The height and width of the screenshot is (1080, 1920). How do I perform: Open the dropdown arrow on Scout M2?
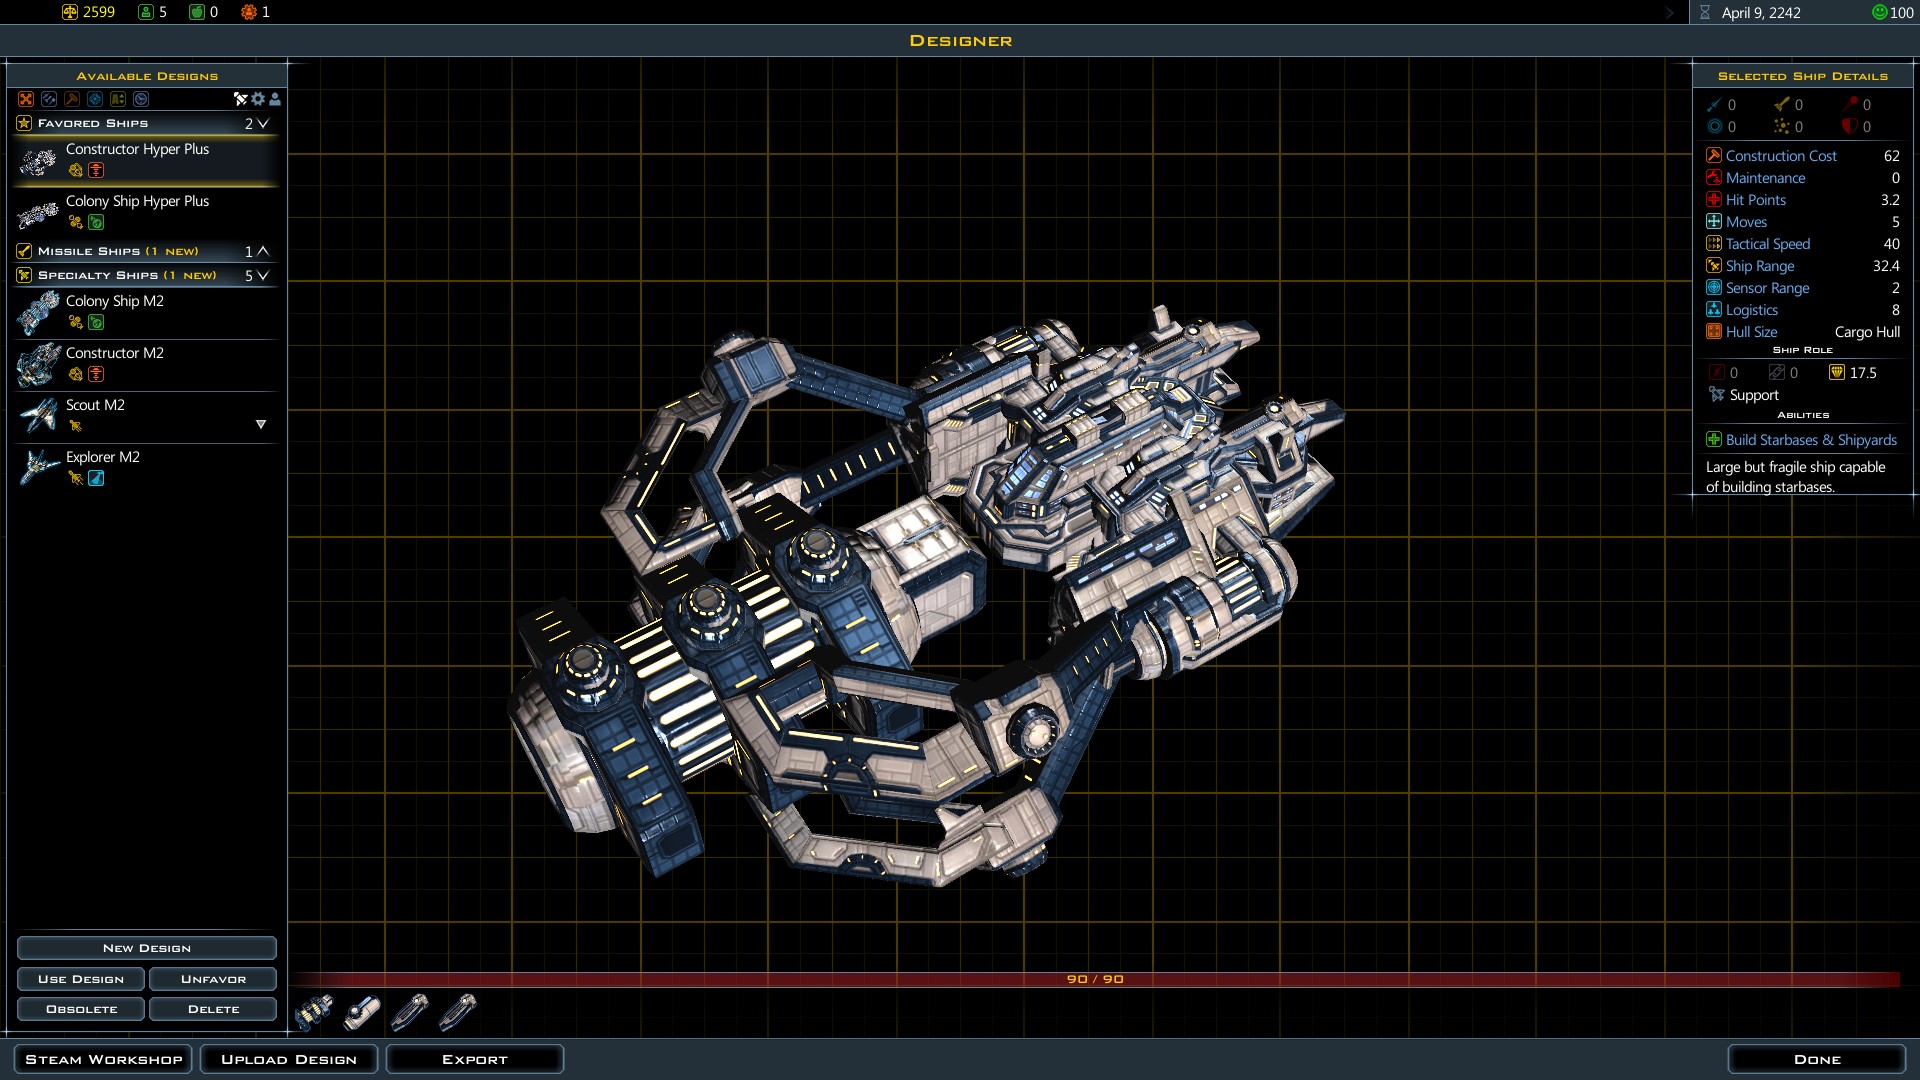click(x=261, y=424)
